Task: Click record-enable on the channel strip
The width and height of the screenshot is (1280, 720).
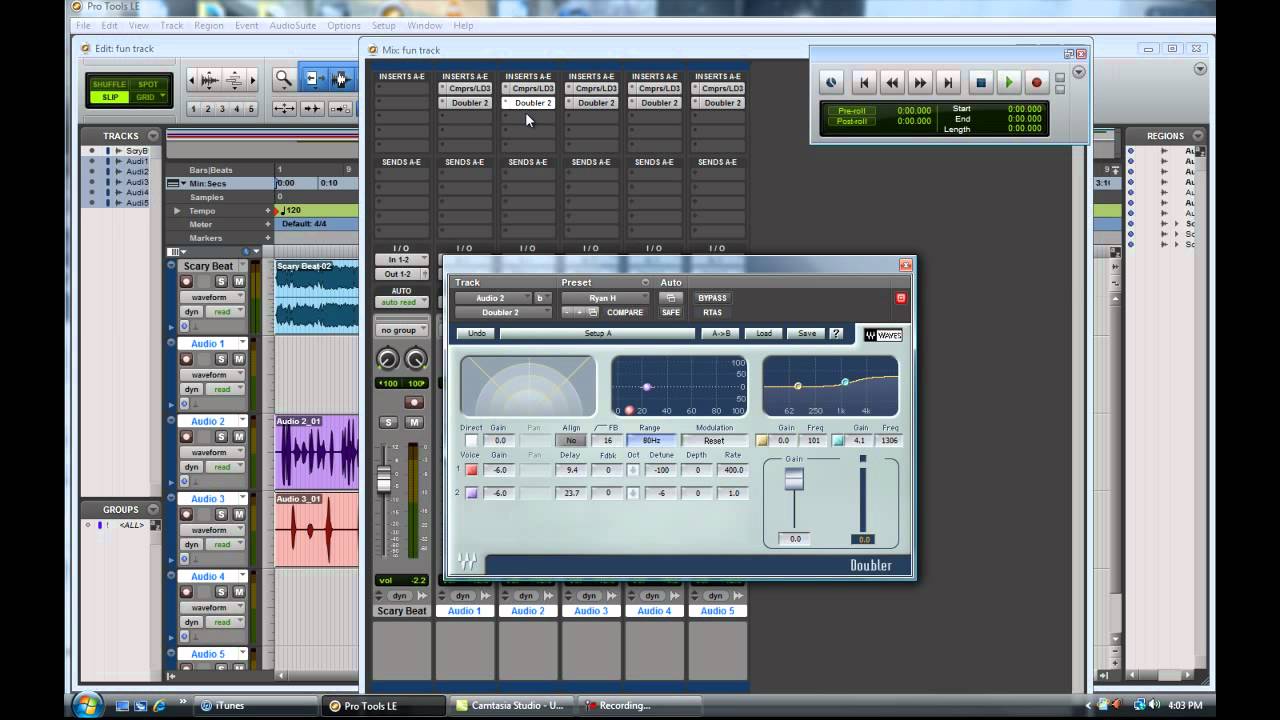Action: (414, 402)
